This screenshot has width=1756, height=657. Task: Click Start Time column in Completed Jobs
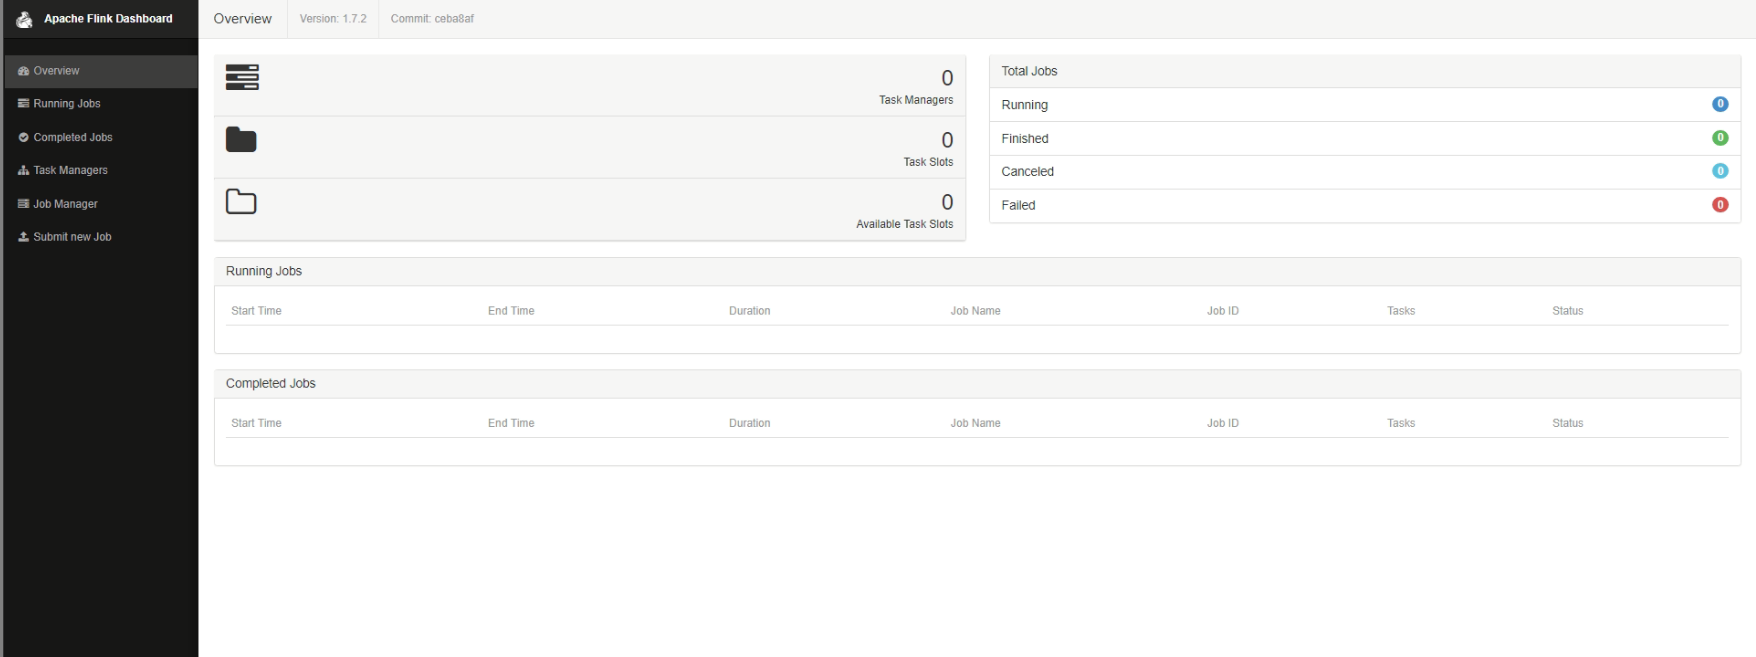coord(256,423)
